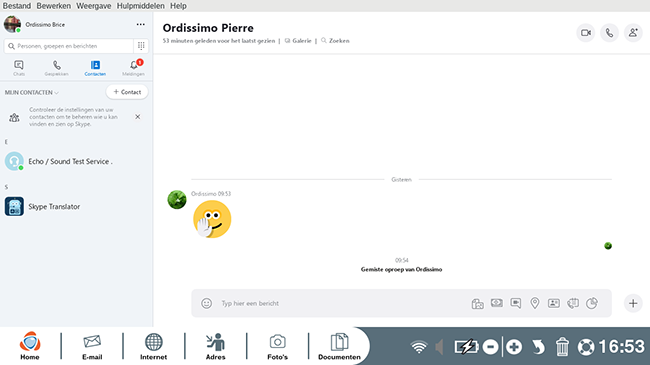Open the emoji picker in message box
The height and width of the screenshot is (365, 650).
pyautogui.click(x=206, y=303)
